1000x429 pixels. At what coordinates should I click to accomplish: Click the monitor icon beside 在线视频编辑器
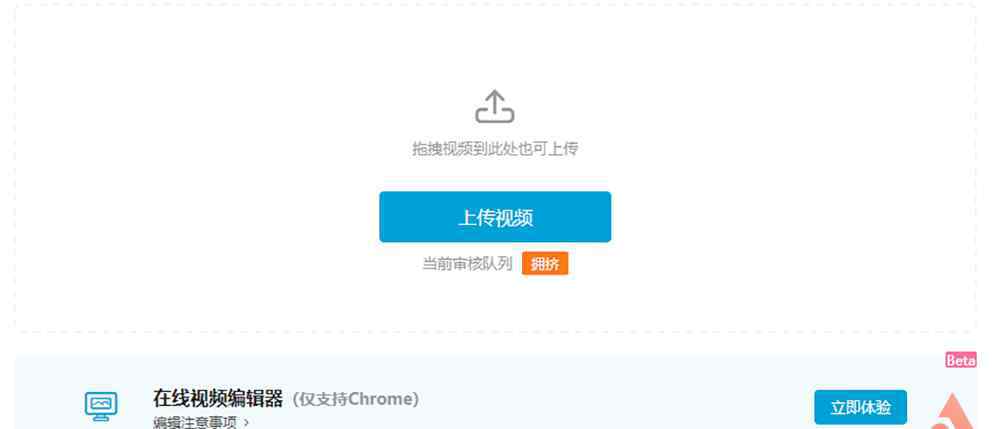click(x=101, y=406)
